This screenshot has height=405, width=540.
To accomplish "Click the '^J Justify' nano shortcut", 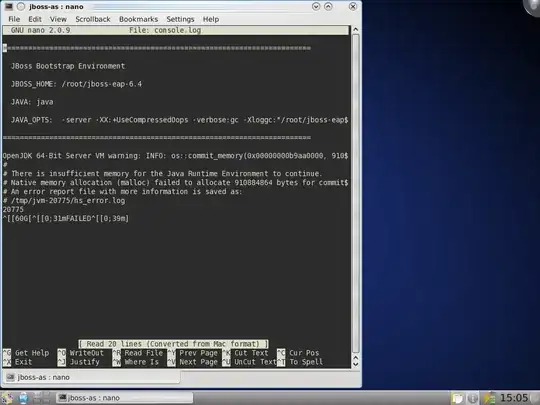I will pyautogui.click(x=79, y=362).
